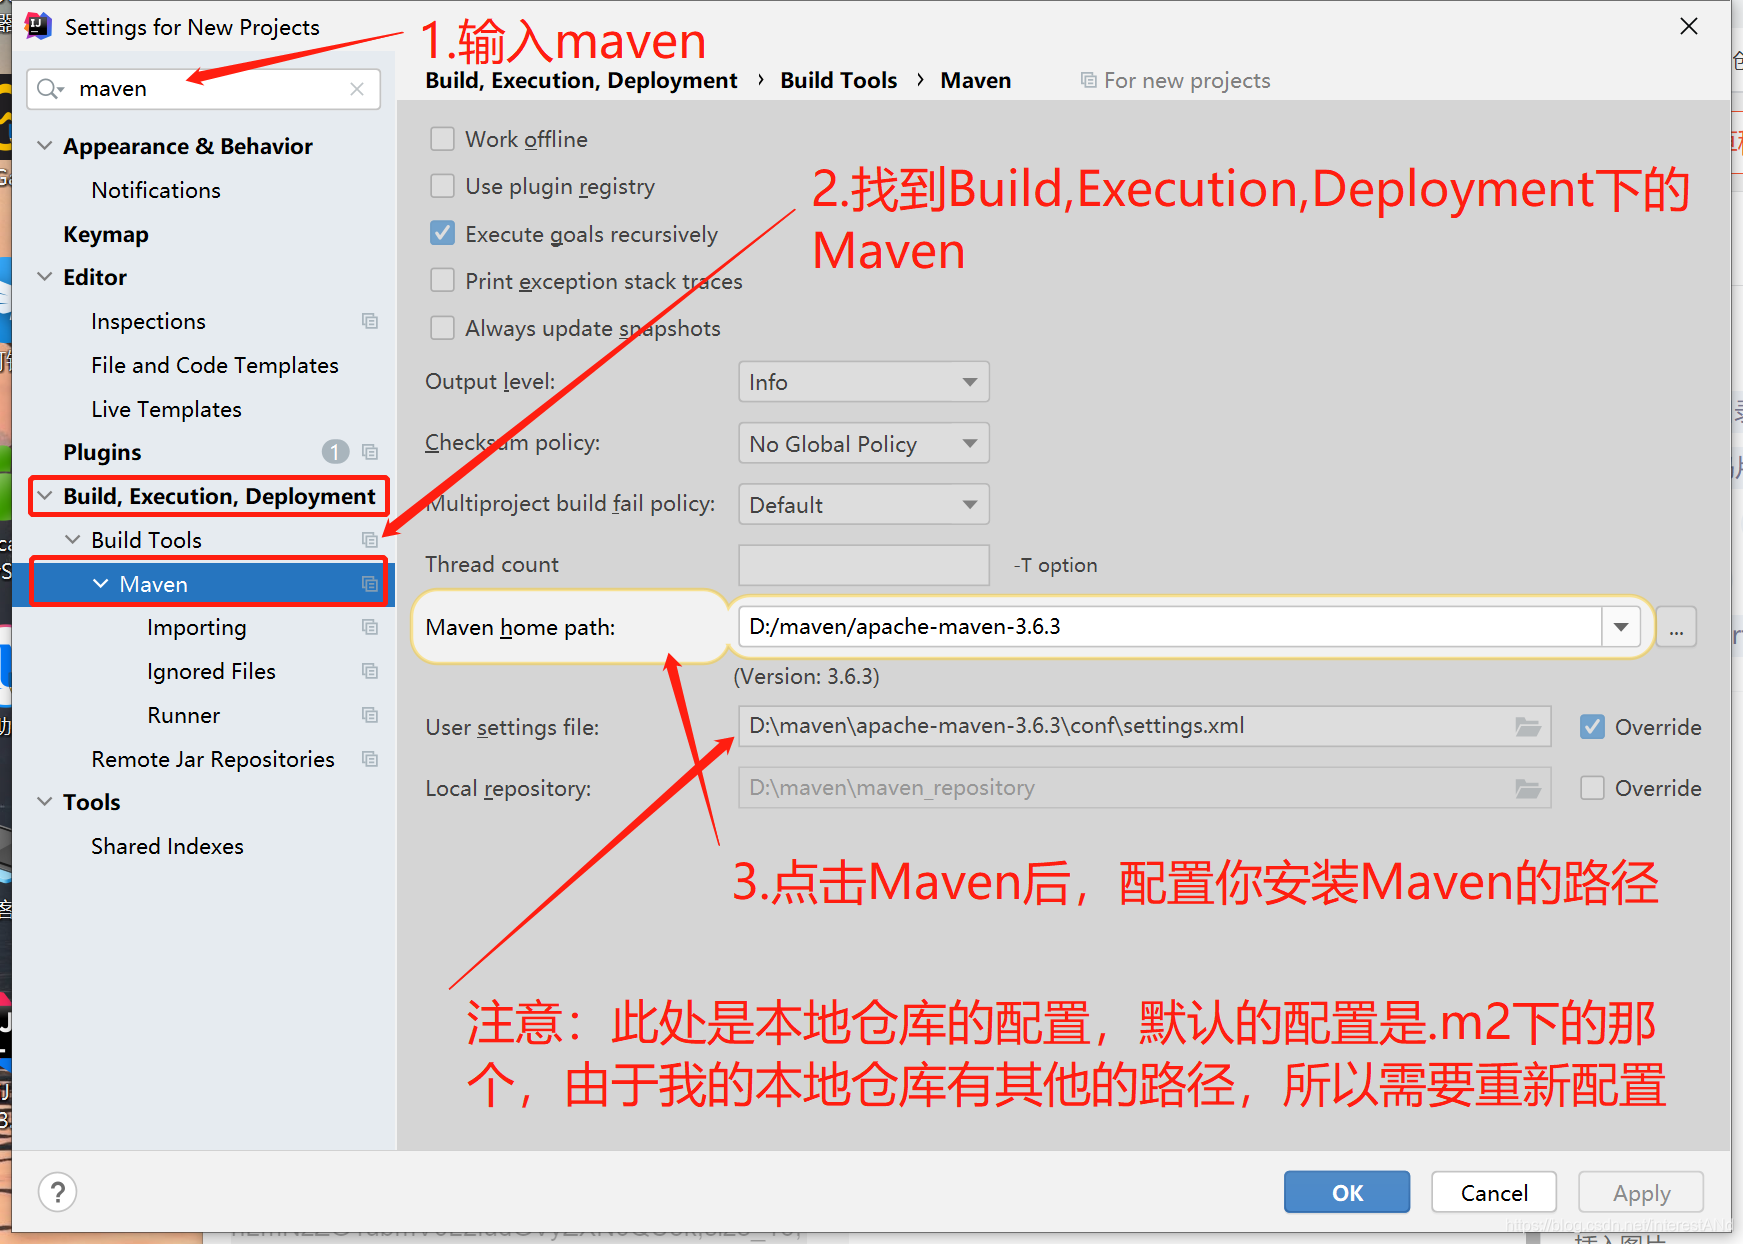This screenshot has height=1244, width=1743.
Task: Click the search magnifier icon in settings
Action: click(x=49, y=89)
